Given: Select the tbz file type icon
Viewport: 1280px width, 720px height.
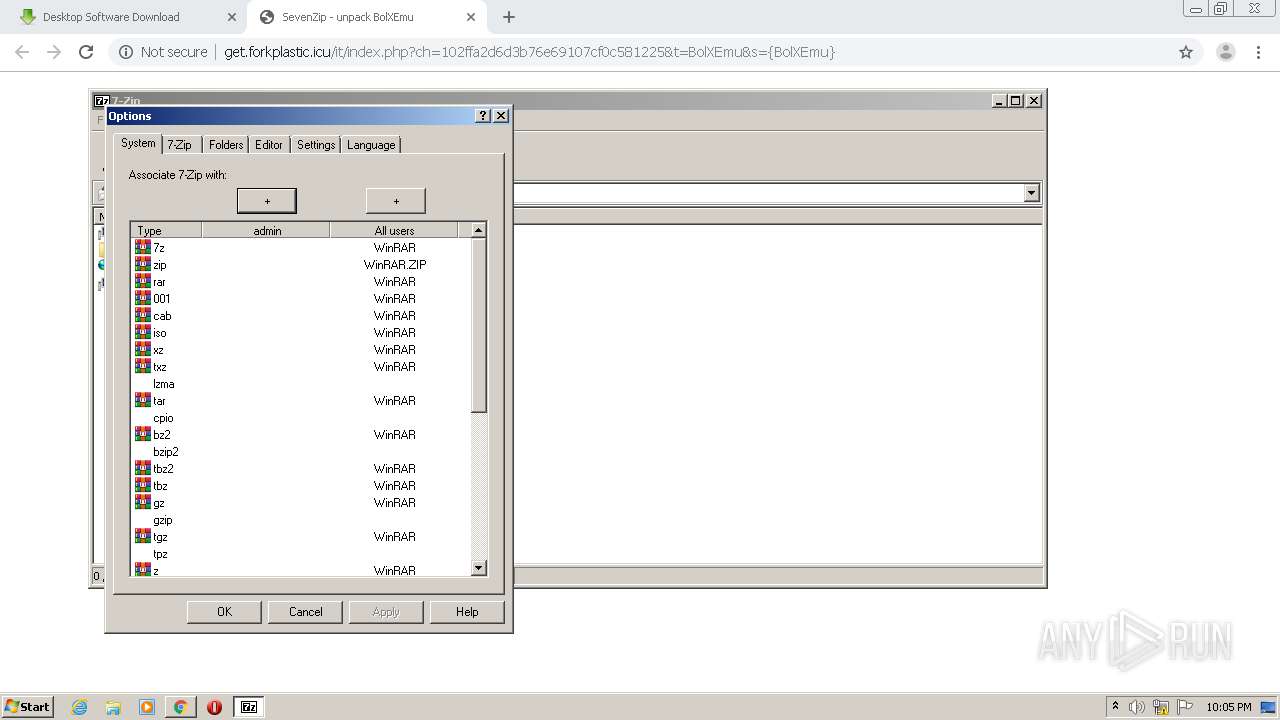Looking at the screenshot, I should 143,485.
